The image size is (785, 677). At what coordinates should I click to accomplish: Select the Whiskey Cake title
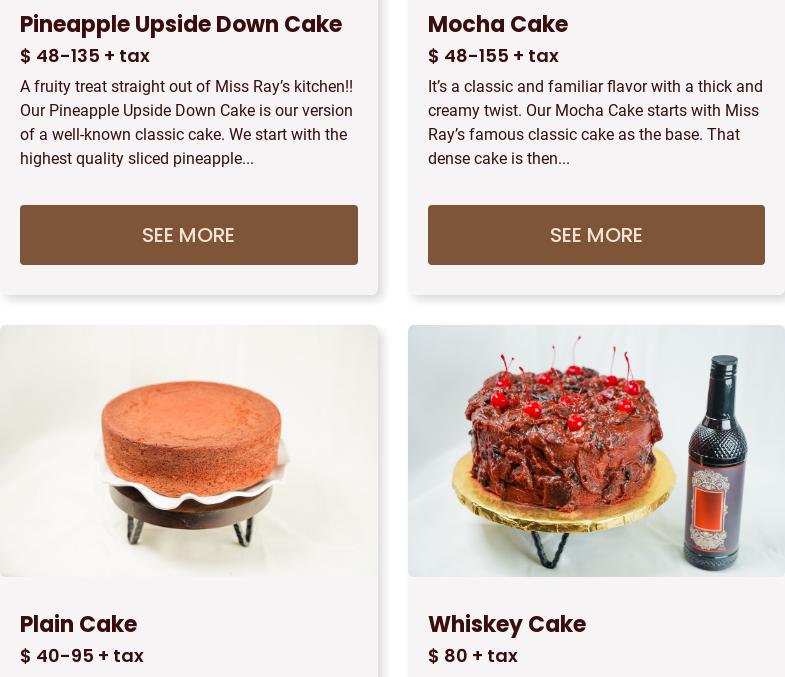click(507, 624)
